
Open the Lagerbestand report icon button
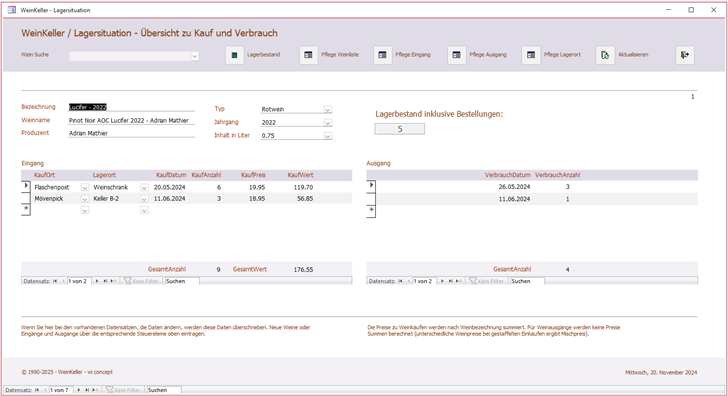coord(234,55)
